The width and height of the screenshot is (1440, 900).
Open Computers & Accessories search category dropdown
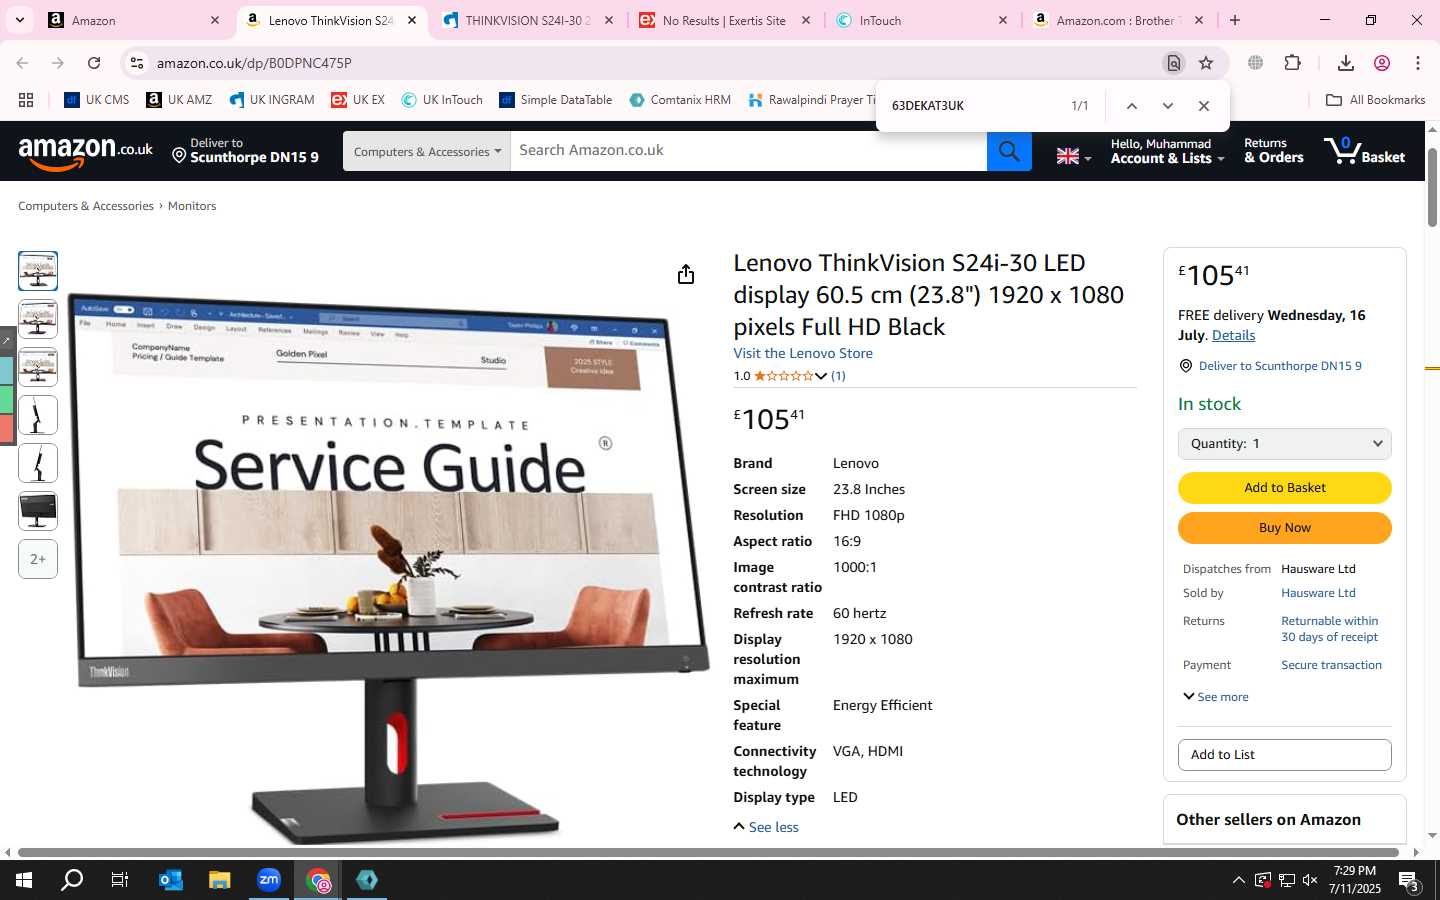tap(427, 151)
